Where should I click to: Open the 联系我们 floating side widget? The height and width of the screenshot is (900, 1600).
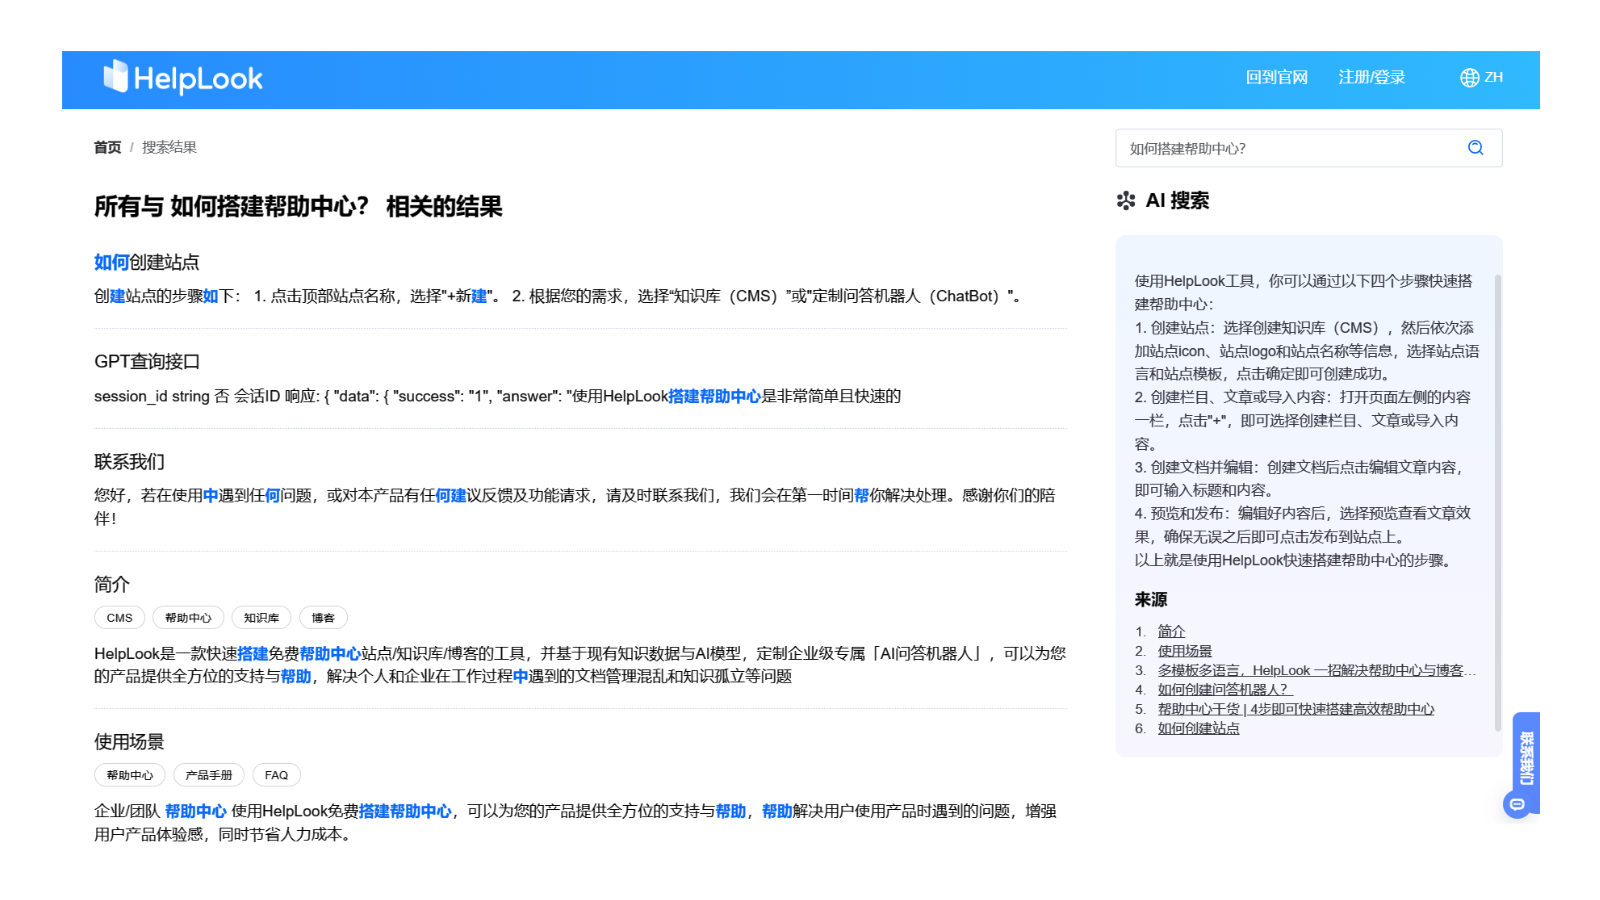pyautogui.click(x=1526, y=758)
